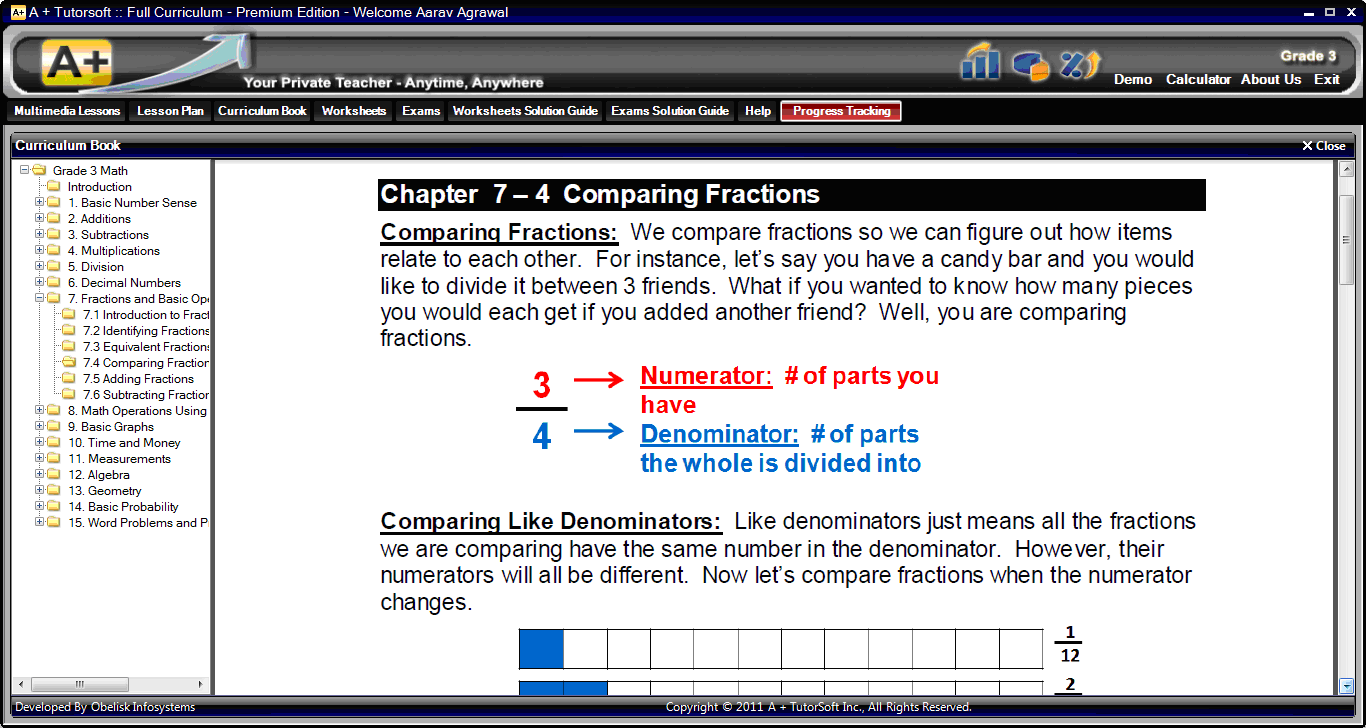Click the Exit link in header
The width and height of the screenshot is (1366, 728).
tap(1326, 79)
